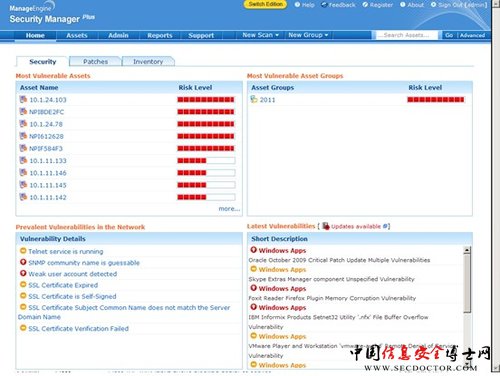This screenshot has width=500, height=376.
Task: Open Skype Extras Manager vulnerability description
Action: [331, 279]
